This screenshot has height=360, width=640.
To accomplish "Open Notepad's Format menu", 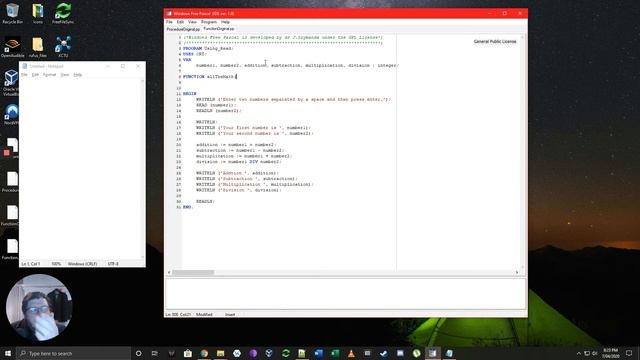I will (x=49, y=75).
